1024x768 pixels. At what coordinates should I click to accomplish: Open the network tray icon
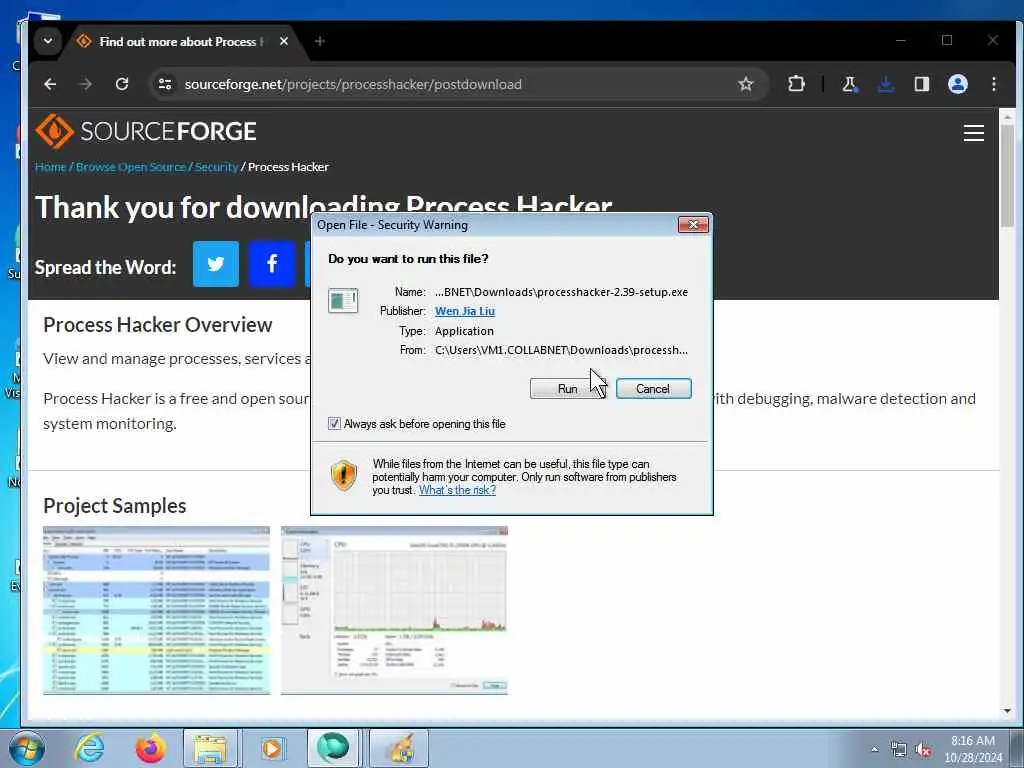pos(899,750)
